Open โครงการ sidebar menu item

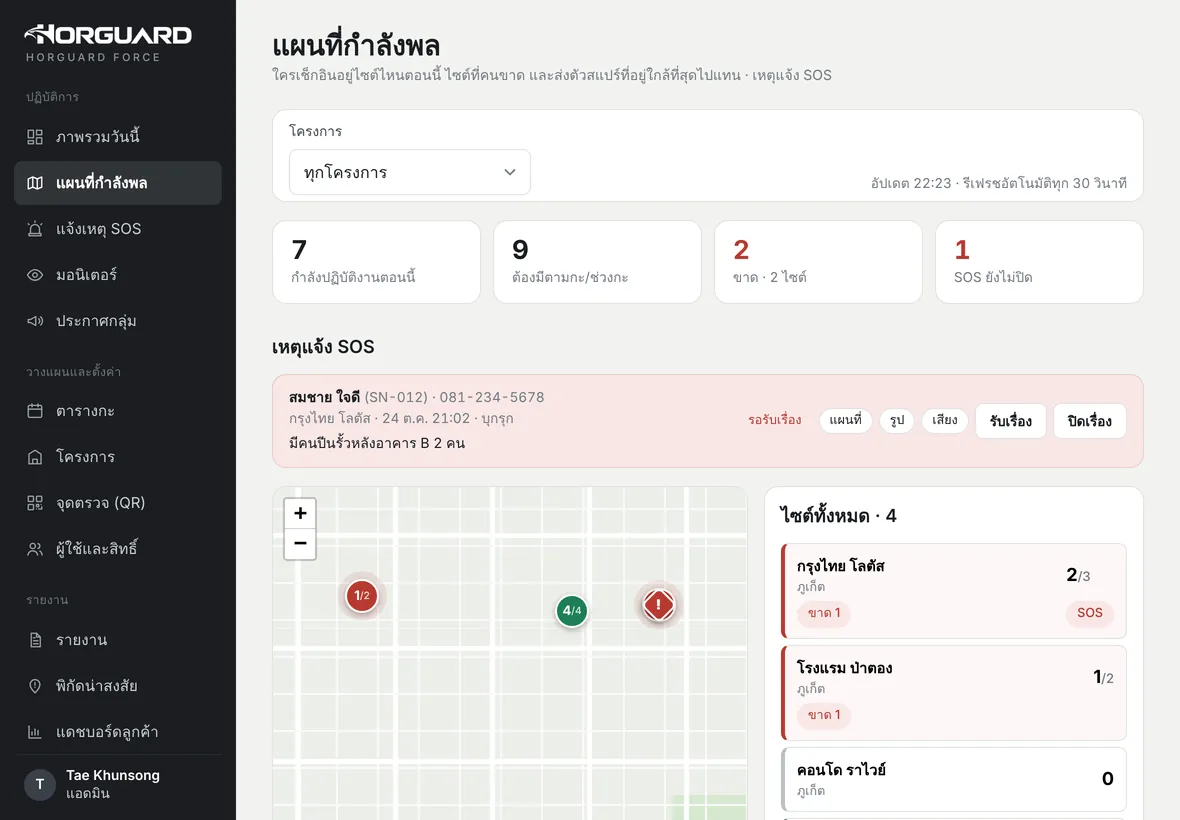click(x=118, y=457)
